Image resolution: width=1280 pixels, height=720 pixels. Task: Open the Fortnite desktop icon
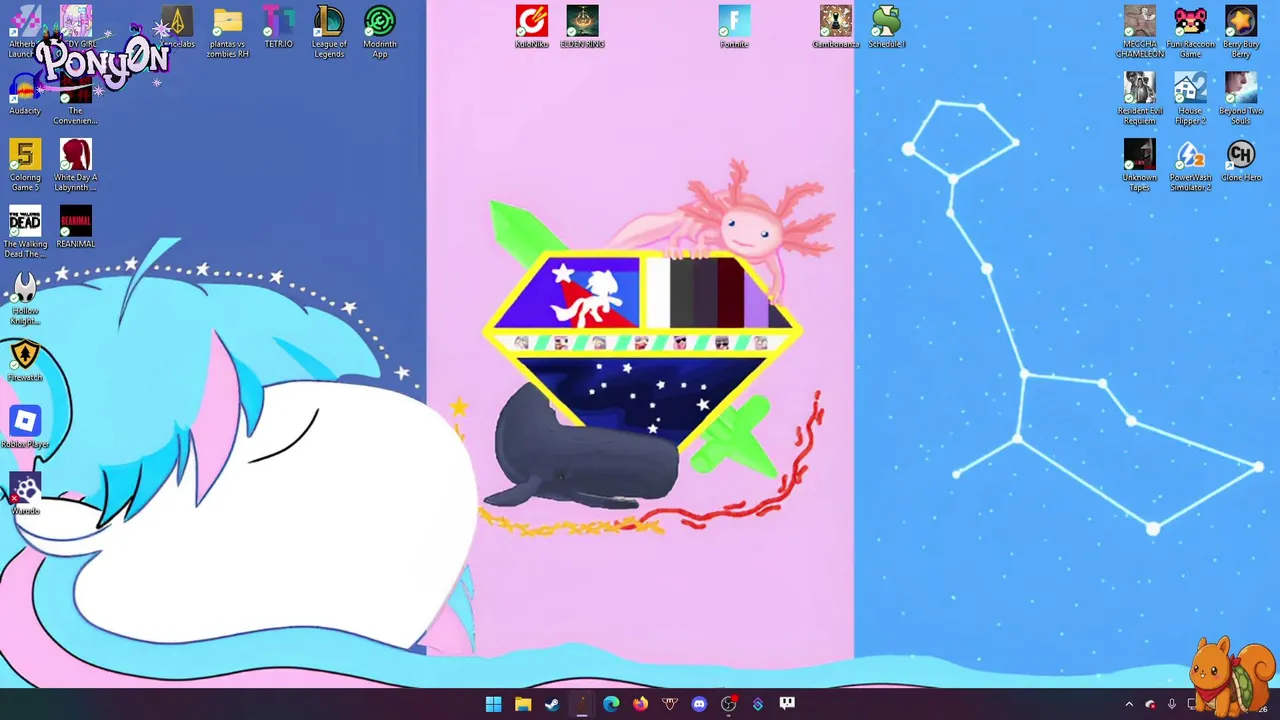(x=734, y=27)
